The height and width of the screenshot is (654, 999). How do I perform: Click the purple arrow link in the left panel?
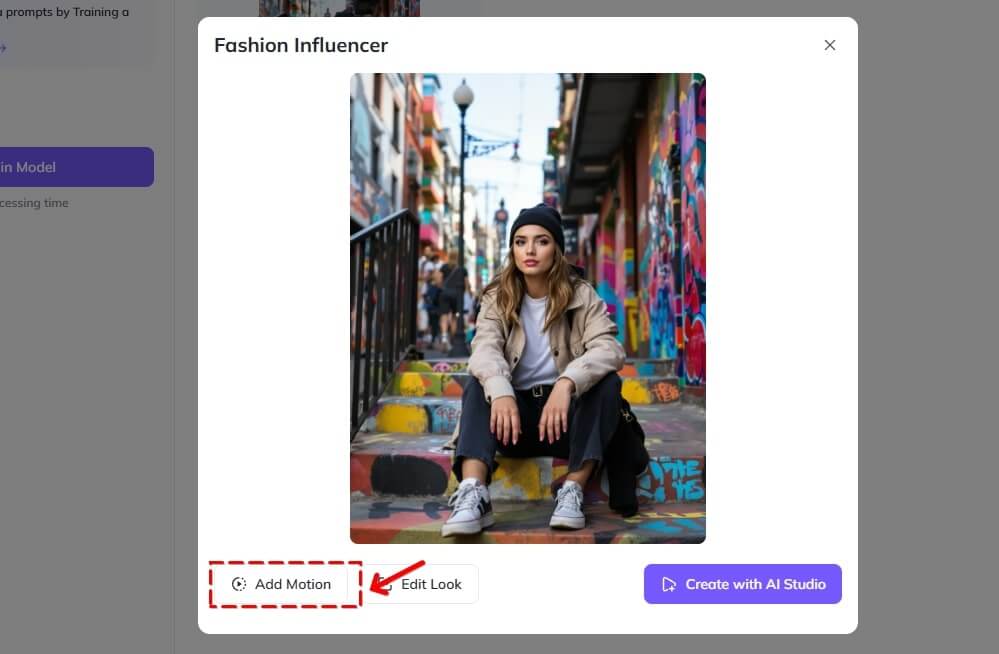[3, 47]
